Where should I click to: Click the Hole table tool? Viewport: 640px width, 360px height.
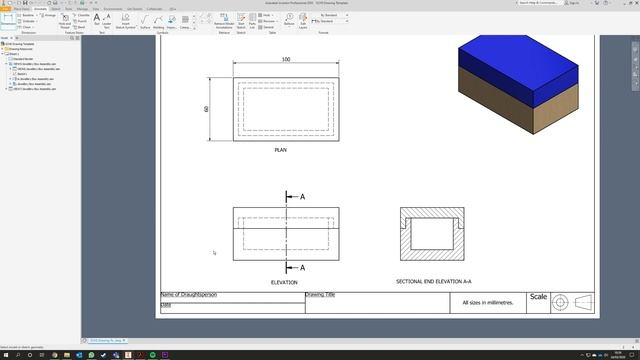tap(266, 15)
